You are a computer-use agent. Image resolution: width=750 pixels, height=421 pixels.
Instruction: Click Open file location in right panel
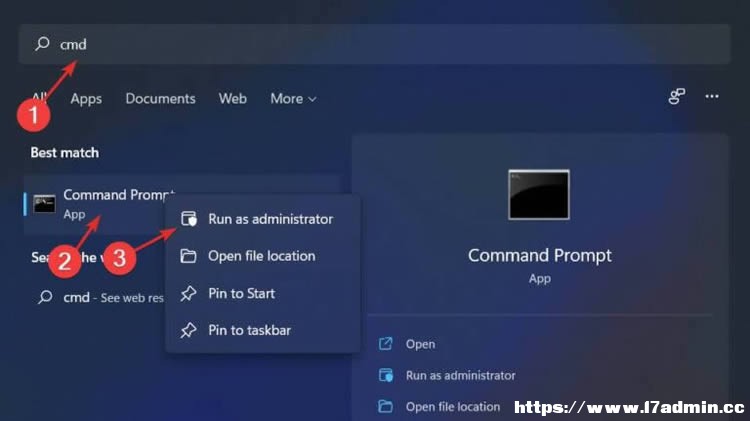click(x=452, y=407)
